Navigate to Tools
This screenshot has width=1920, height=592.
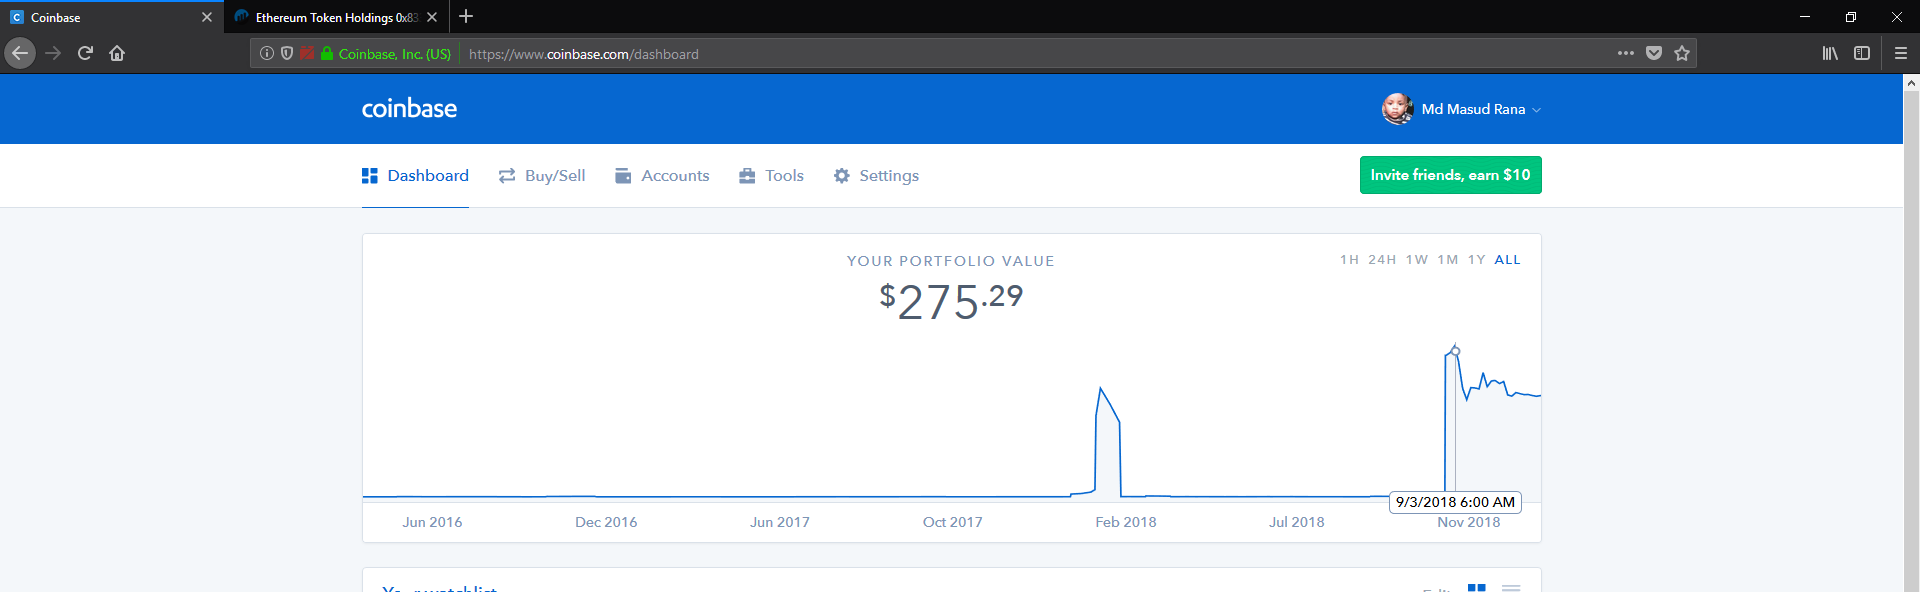click(x=771, y=175)
